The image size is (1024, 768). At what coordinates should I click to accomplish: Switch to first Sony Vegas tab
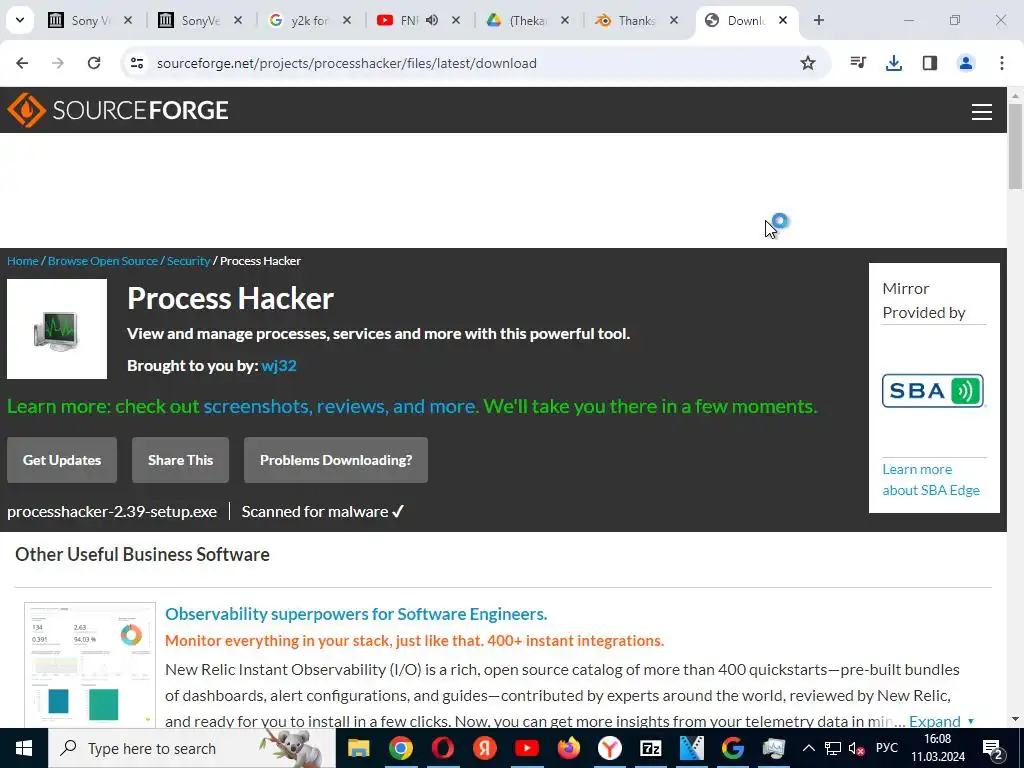90,20
